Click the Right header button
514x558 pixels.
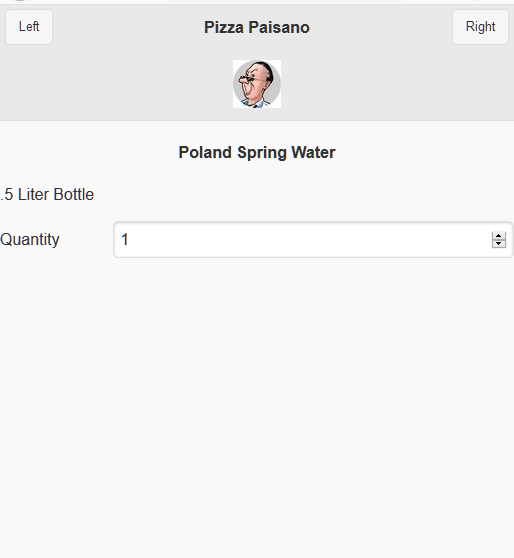(x=480, y=27)
